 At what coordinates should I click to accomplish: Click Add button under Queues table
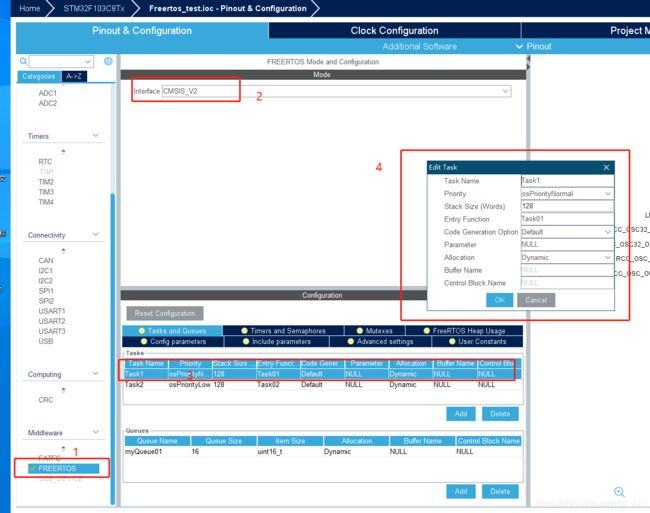[x=461, y=491]
